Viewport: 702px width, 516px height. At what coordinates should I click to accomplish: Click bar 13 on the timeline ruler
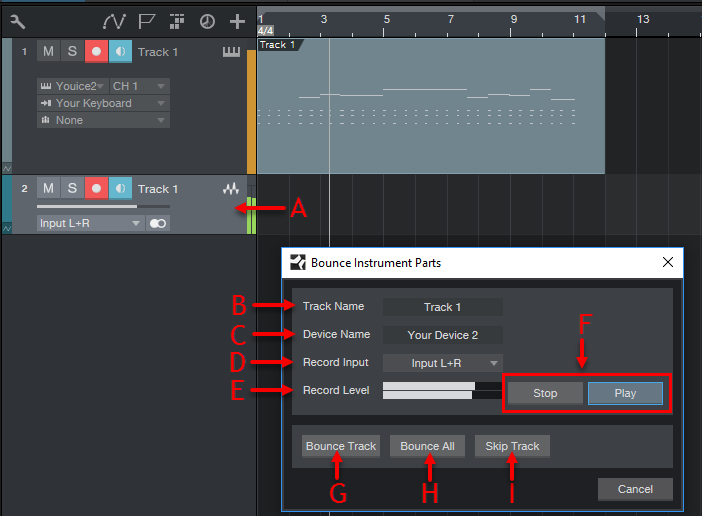click(x=642, y=20)
